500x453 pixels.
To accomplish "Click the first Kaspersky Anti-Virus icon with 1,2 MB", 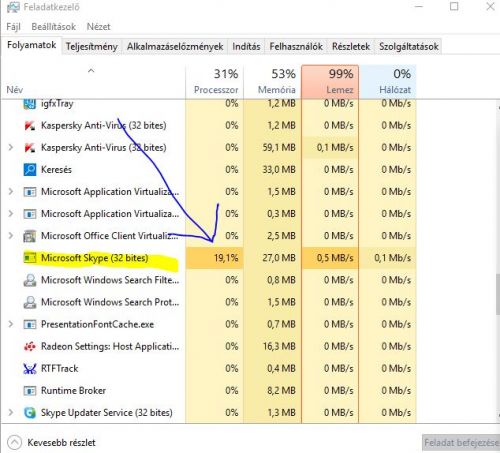I will (x=30, y=126).
